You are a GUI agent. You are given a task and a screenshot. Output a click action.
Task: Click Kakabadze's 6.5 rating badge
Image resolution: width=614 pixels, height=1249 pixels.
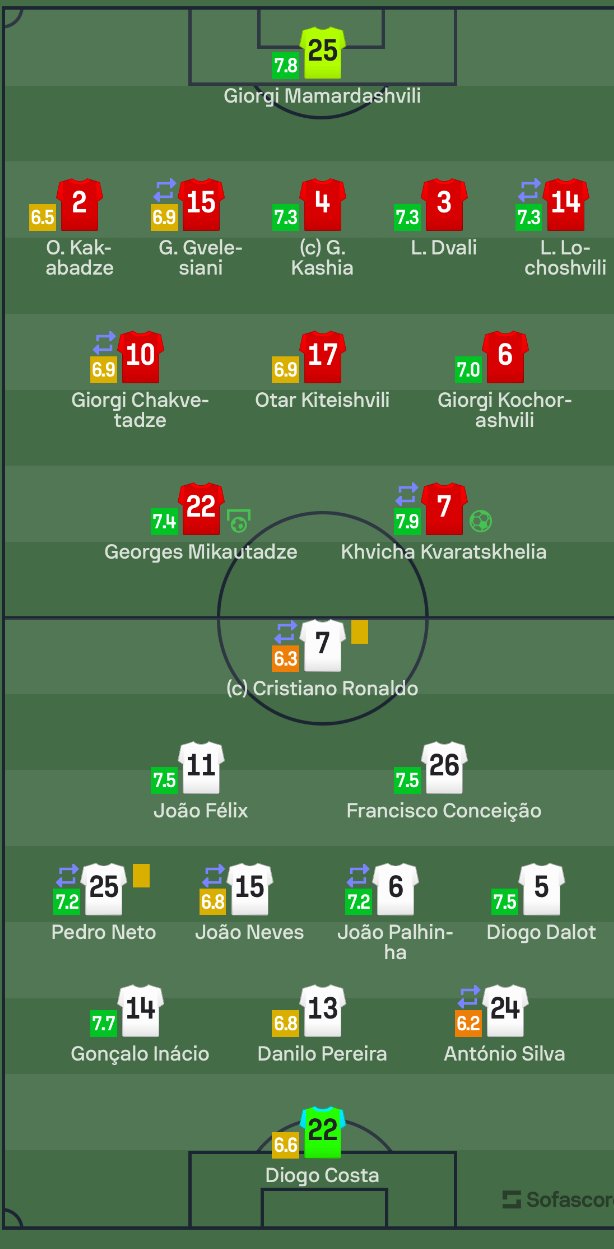pos(43,217)
